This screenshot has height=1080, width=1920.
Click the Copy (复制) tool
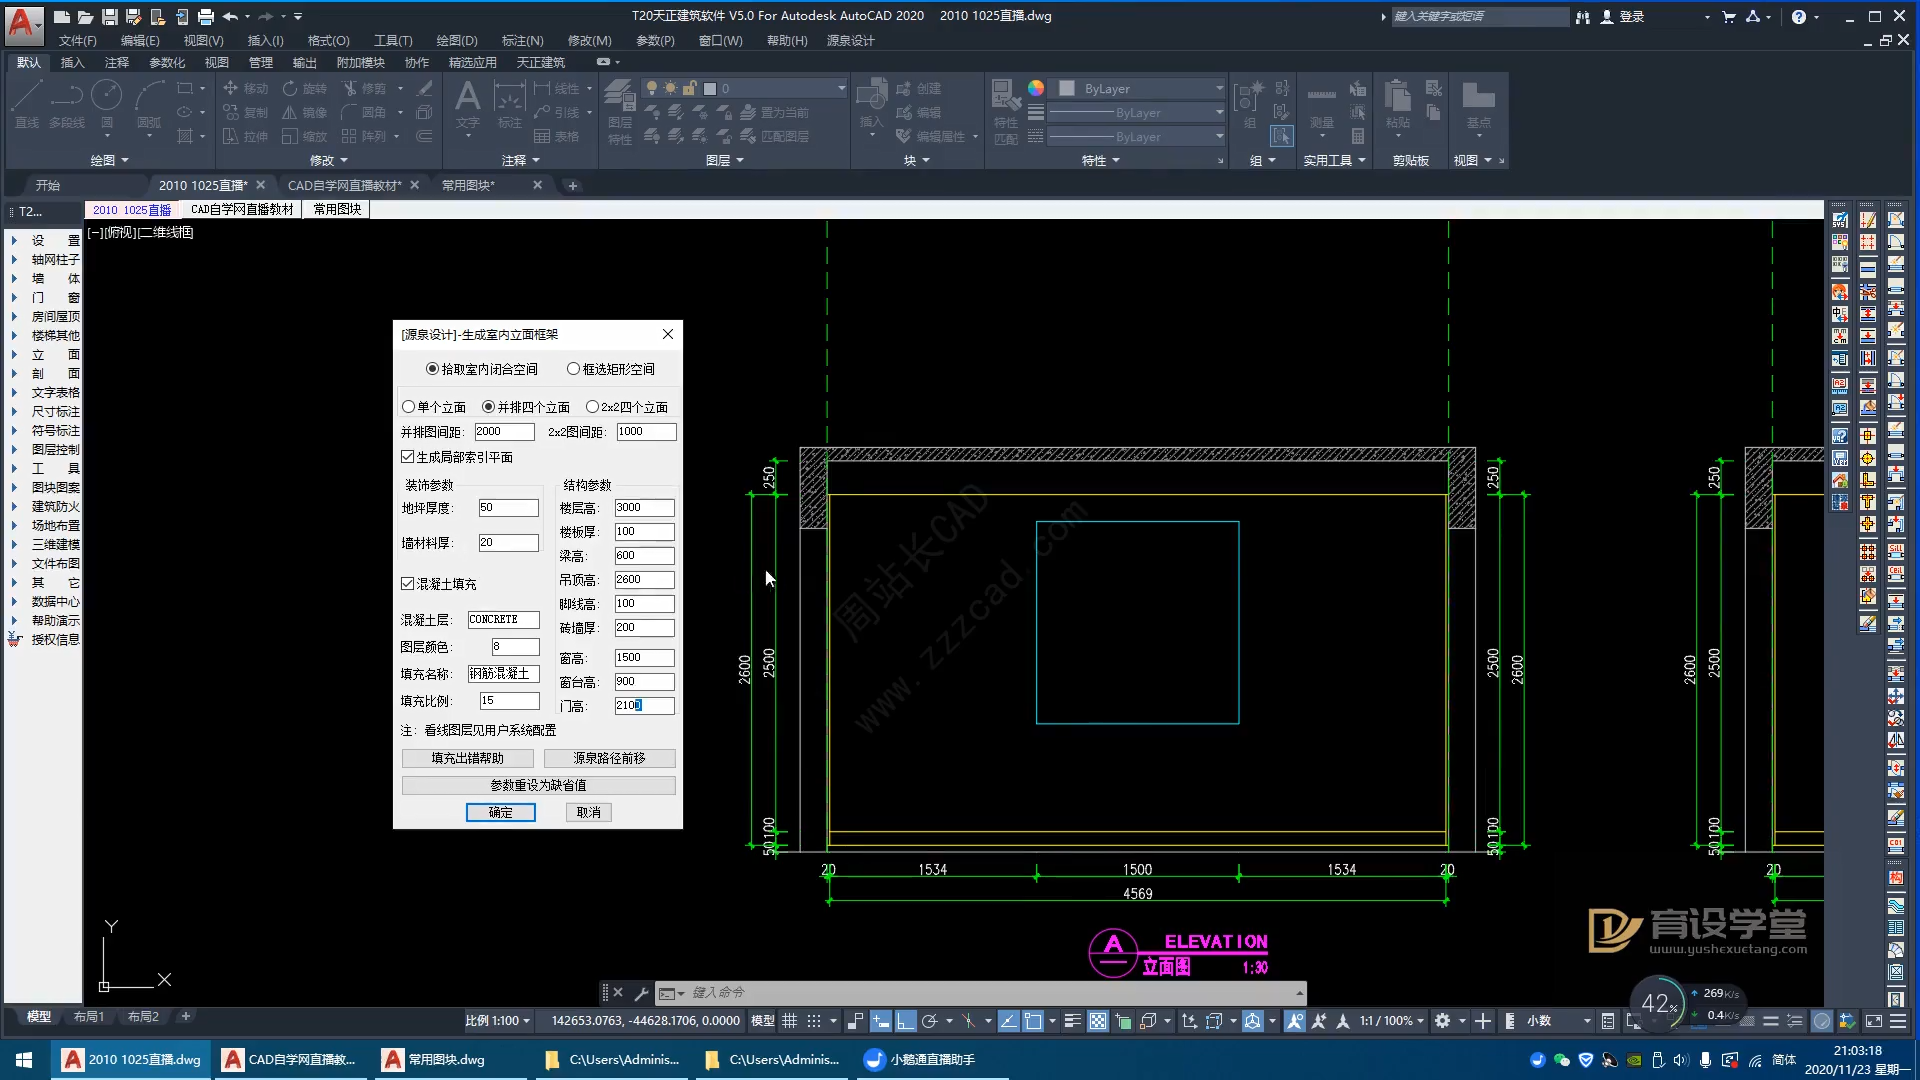245,112
